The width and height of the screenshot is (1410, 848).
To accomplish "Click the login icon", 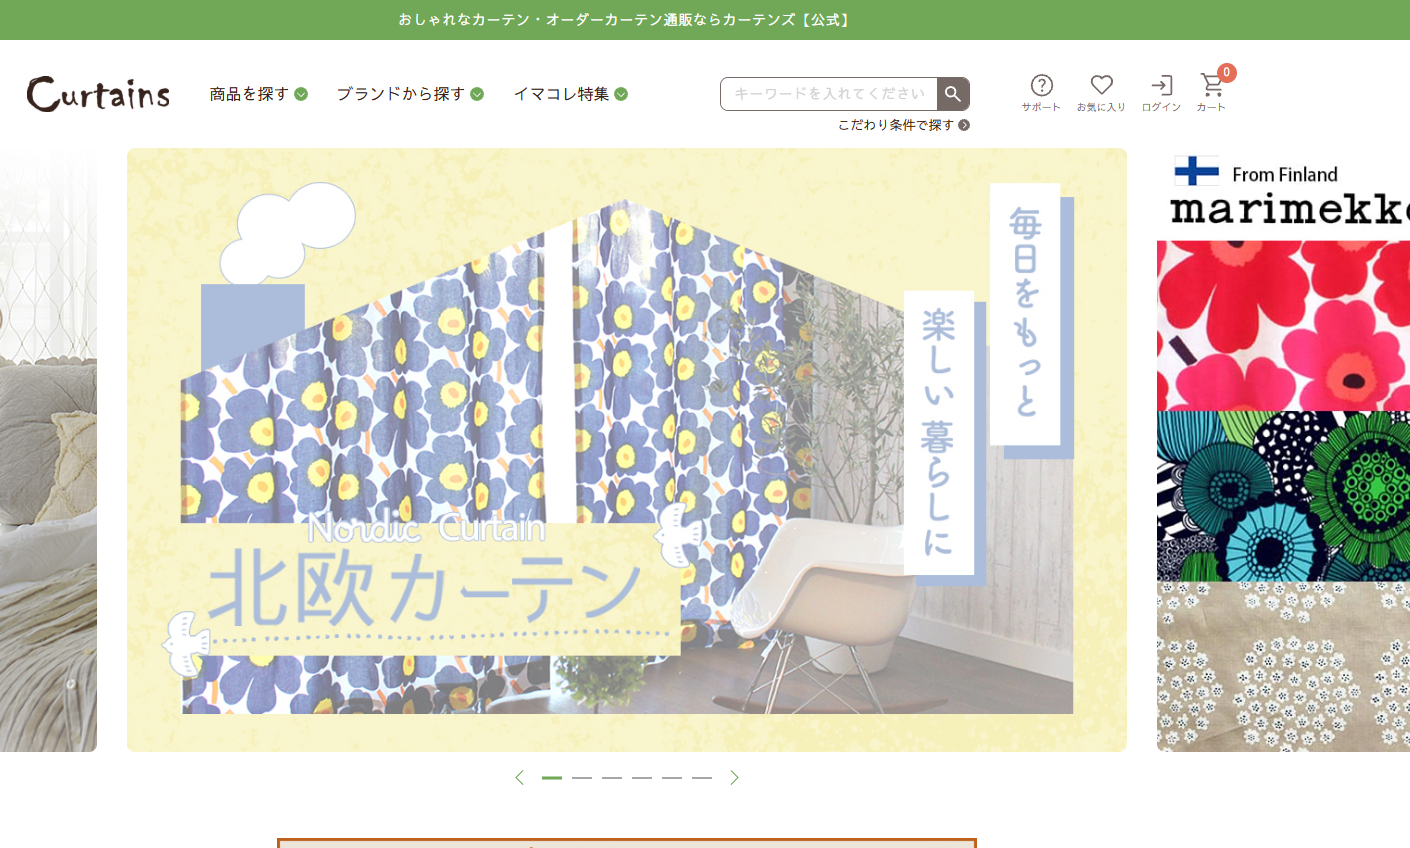I will tap(1161, 93).
